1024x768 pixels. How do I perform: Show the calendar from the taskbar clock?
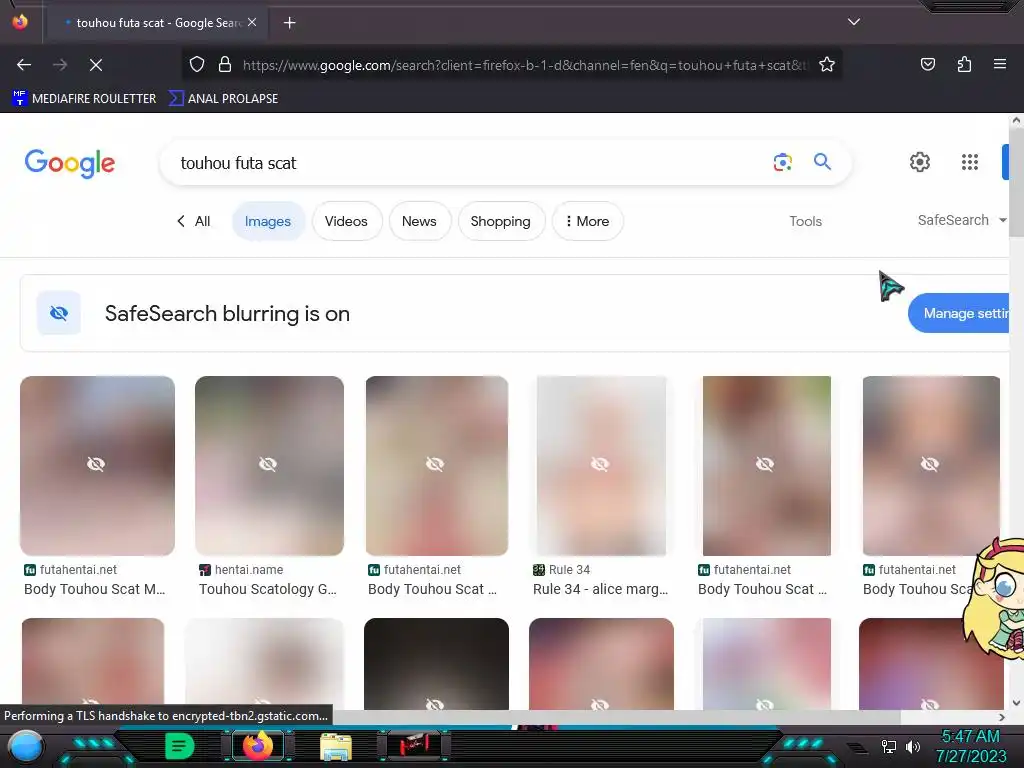tap(970, 746)
